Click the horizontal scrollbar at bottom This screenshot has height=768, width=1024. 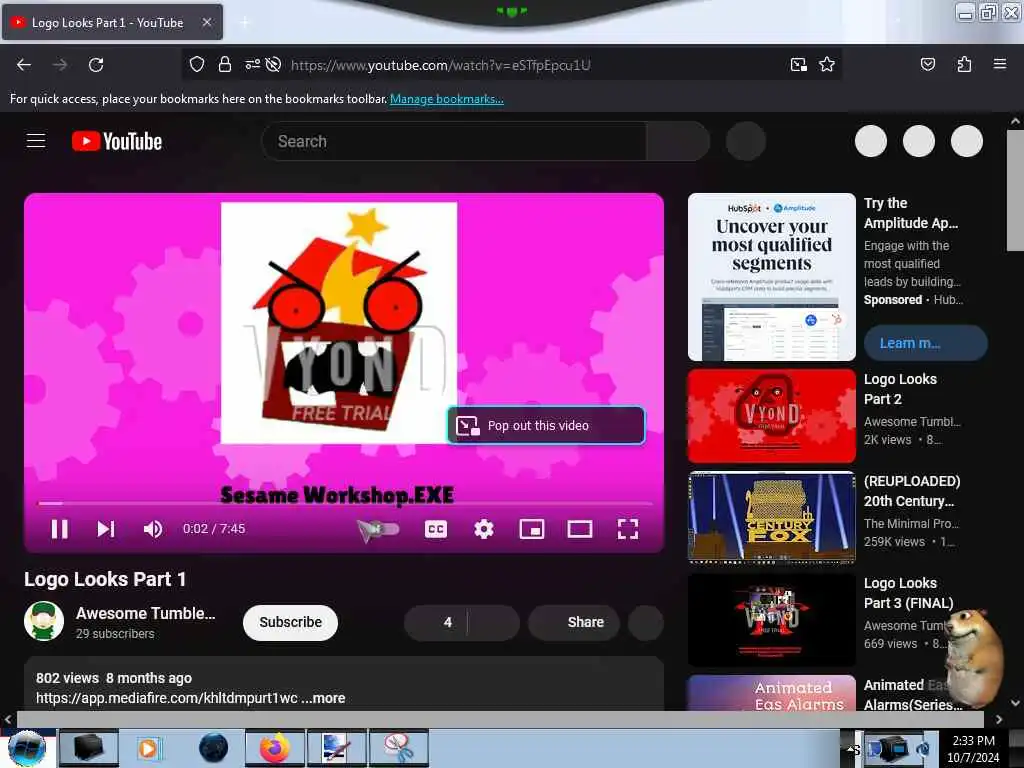pyautogui.click(x=500, y=719)
